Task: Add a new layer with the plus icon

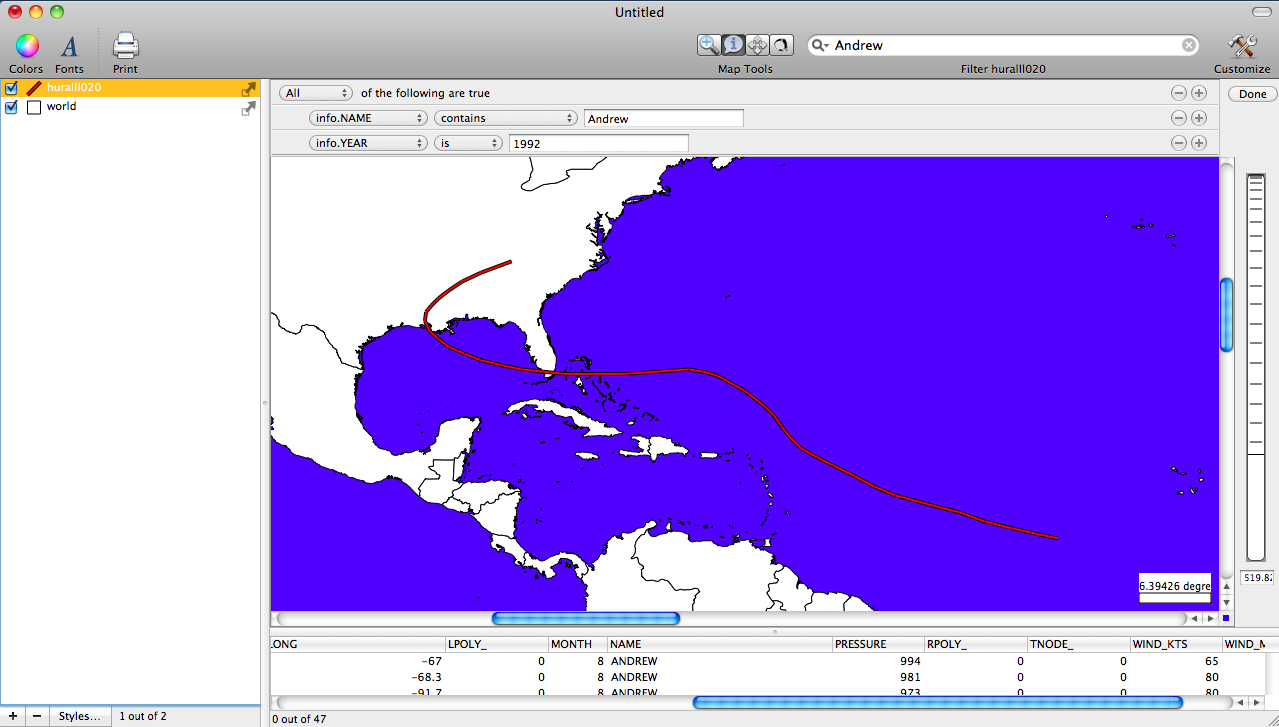Action: click(11, 716)
